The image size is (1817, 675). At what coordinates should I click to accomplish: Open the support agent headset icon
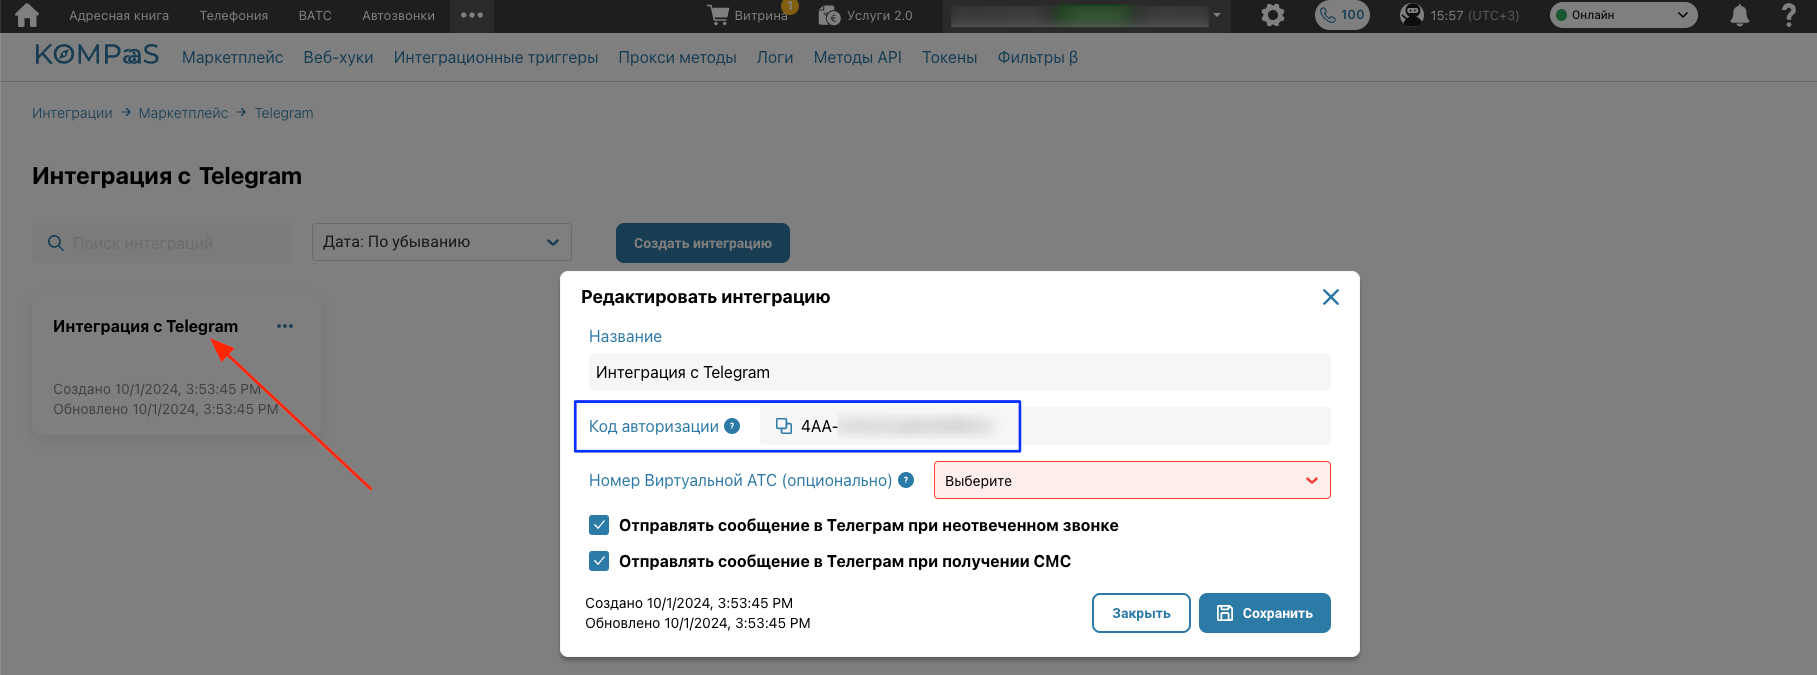click(x=1411, y=15)
